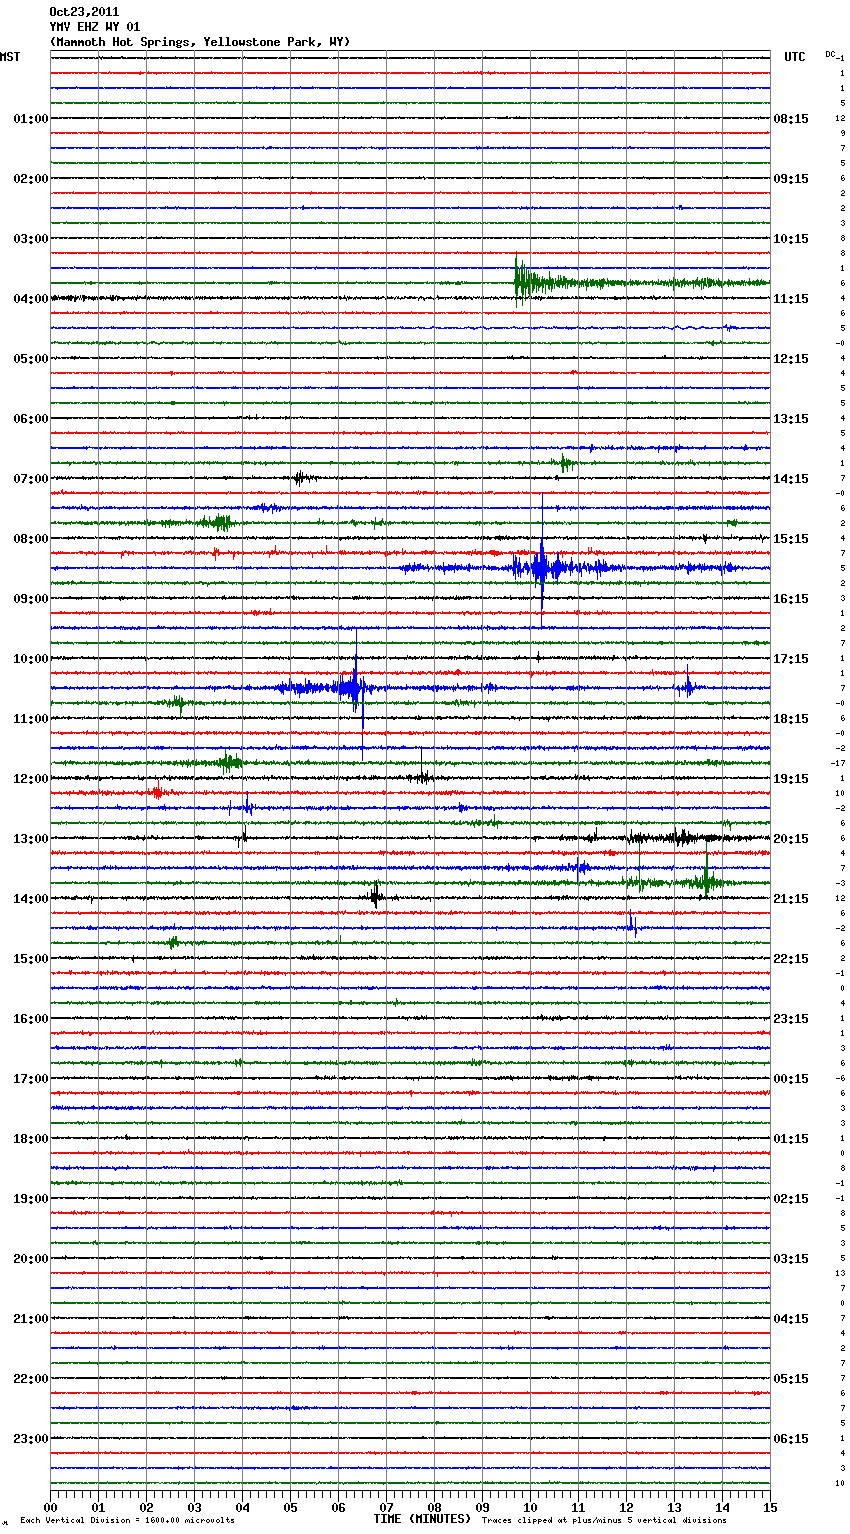This screenshot has height=1534, width=850.
Task: Select the 22:00 MST time label
Action: click(x=30, y=1378)
